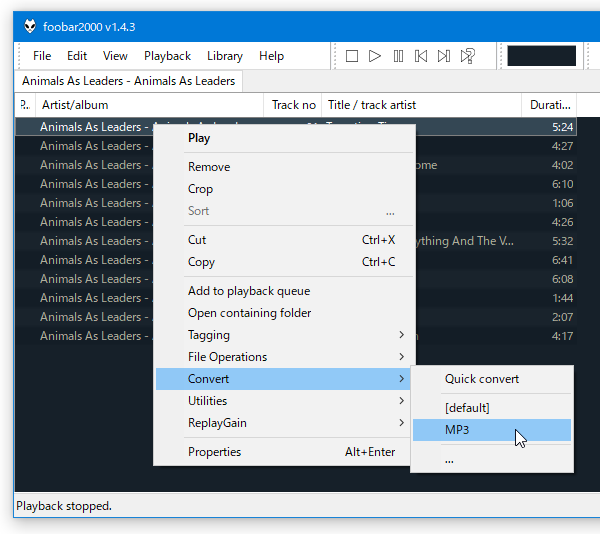Open the Library menu

(x=225, y=56)
